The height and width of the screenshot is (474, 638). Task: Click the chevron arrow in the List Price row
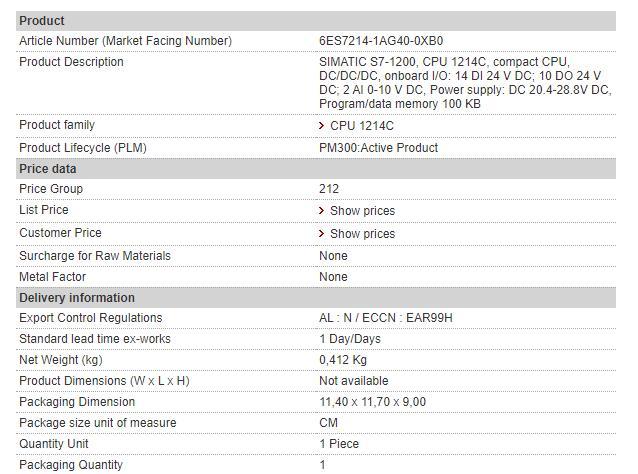[x=321, y=211]
